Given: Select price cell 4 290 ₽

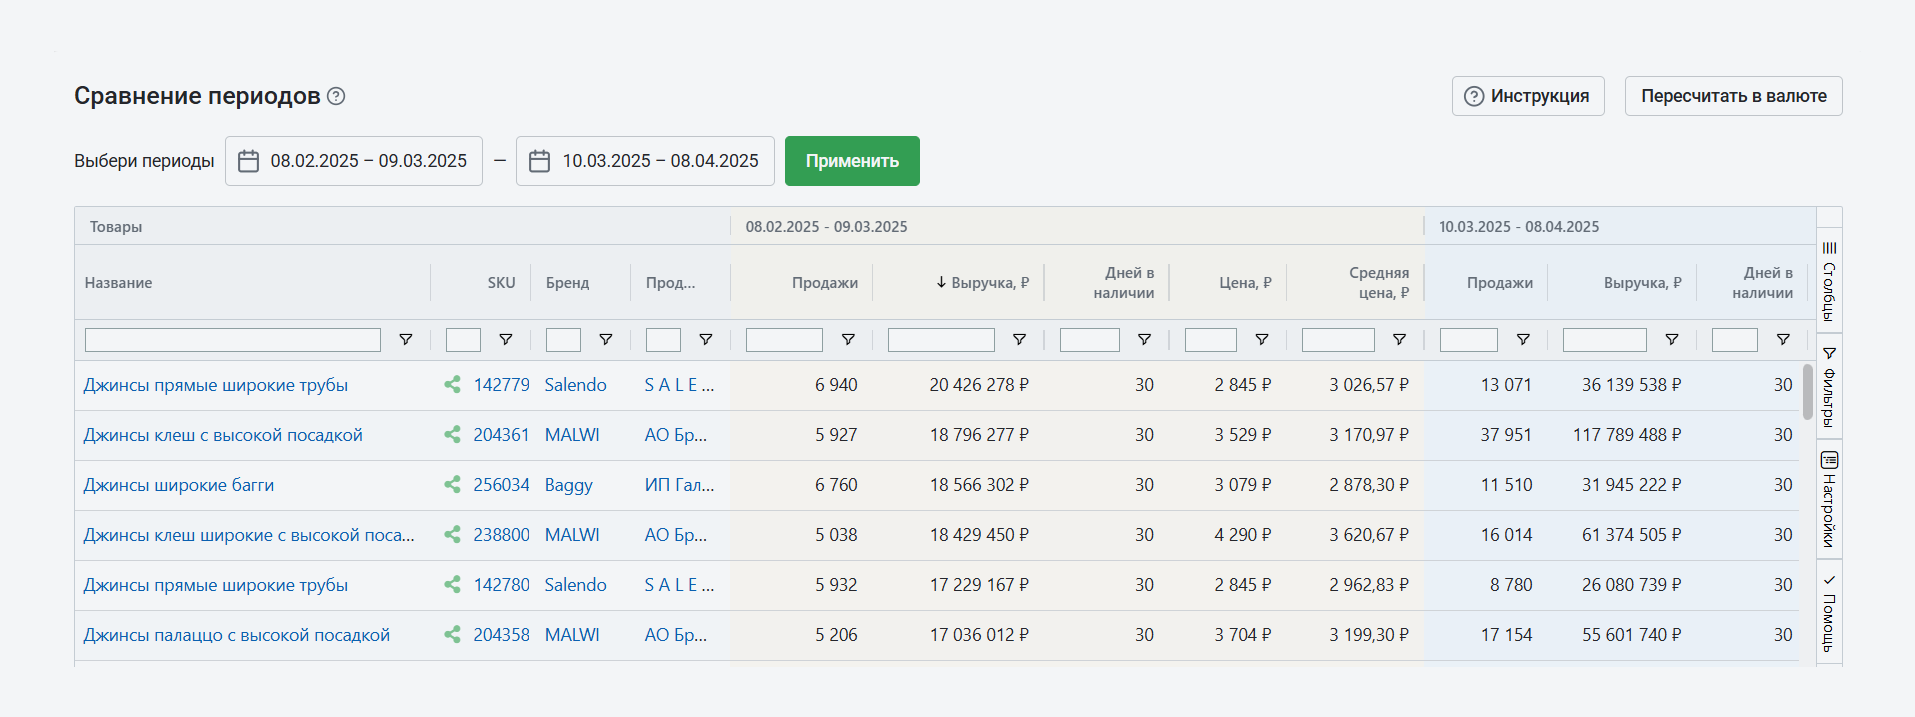Looking at the screenshot, I should click(1243, 535).
